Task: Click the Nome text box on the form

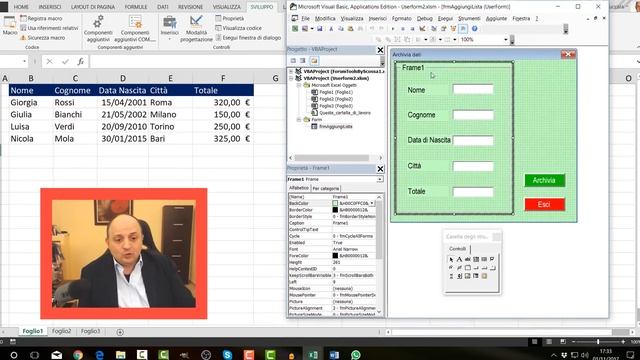Action: coord(473,89)
